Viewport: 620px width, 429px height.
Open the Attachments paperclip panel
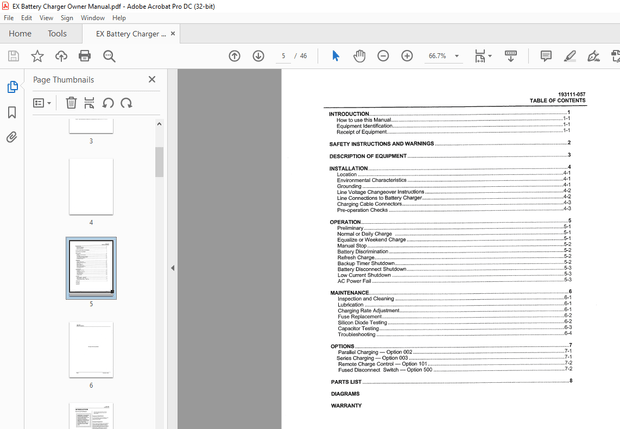pyautogui.click(x=12, y=137)
